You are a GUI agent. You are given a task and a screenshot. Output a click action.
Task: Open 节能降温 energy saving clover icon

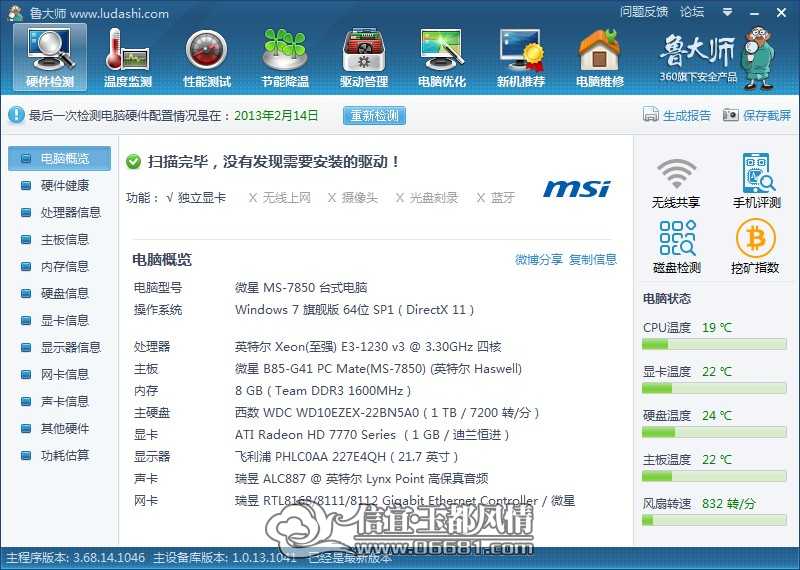[285, 57]
